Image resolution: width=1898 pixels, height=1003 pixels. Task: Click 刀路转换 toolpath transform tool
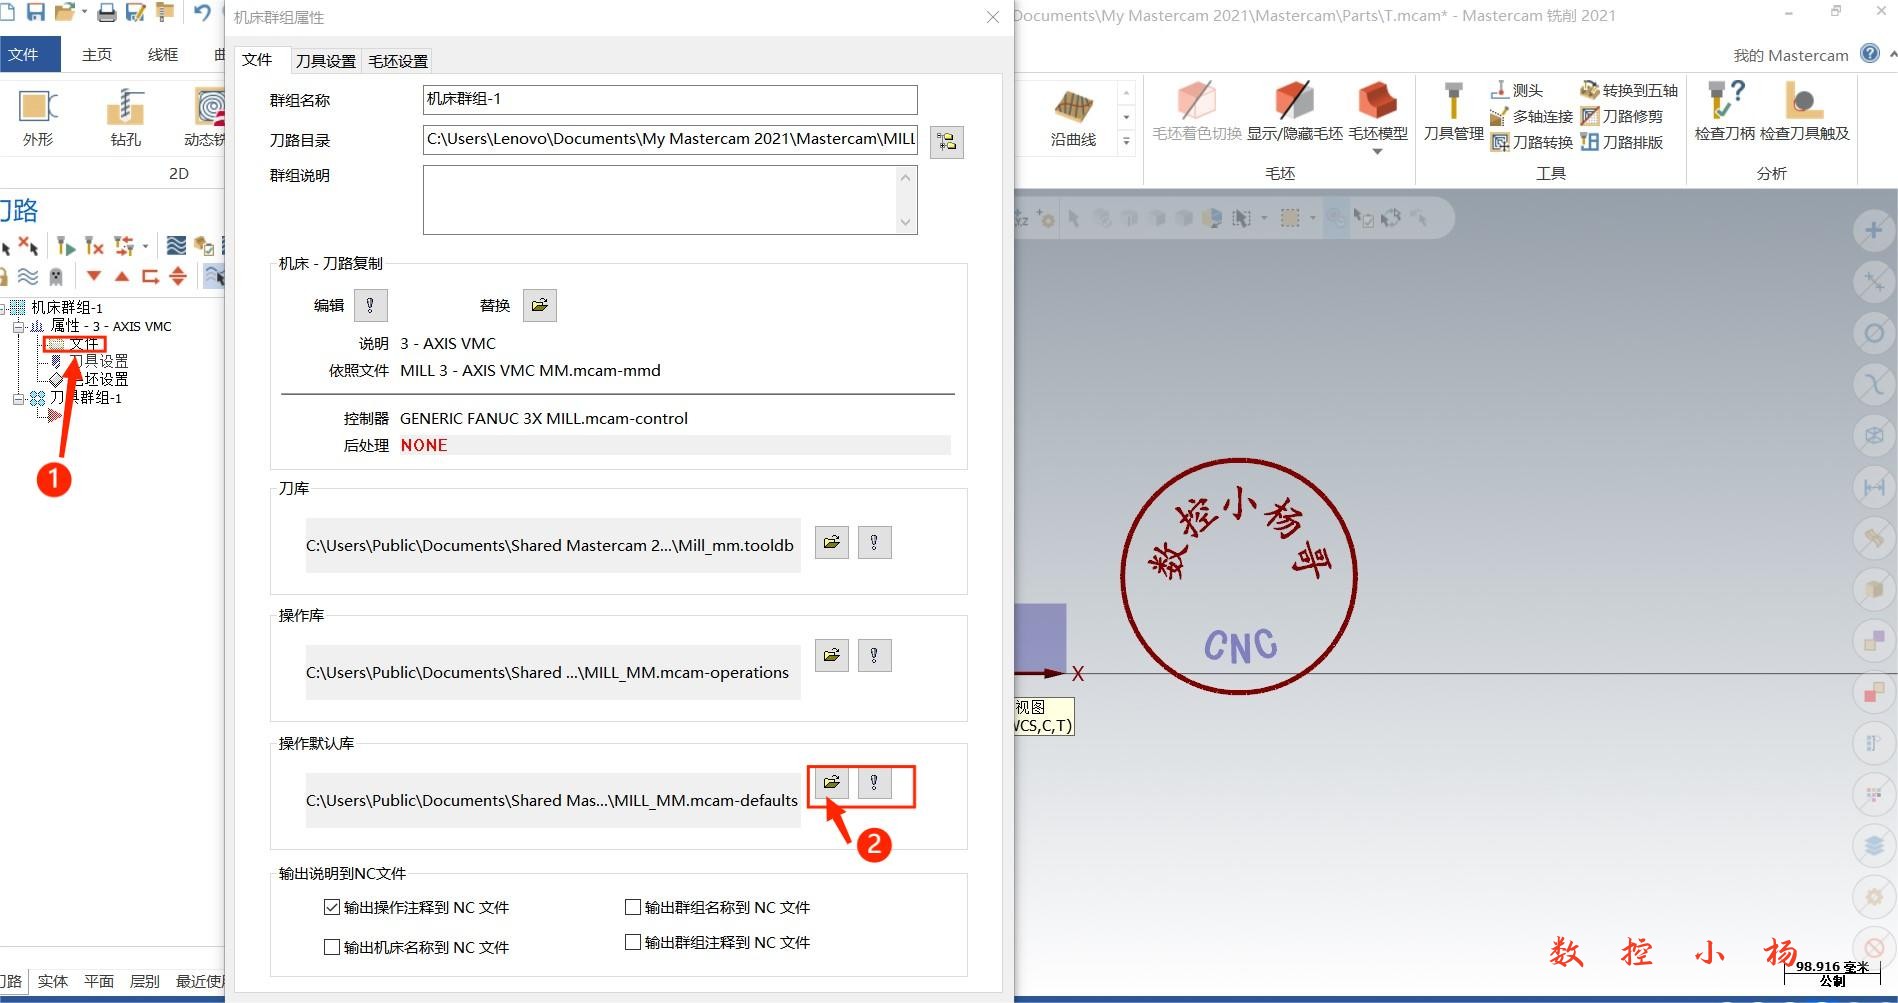click(1531, 142)
